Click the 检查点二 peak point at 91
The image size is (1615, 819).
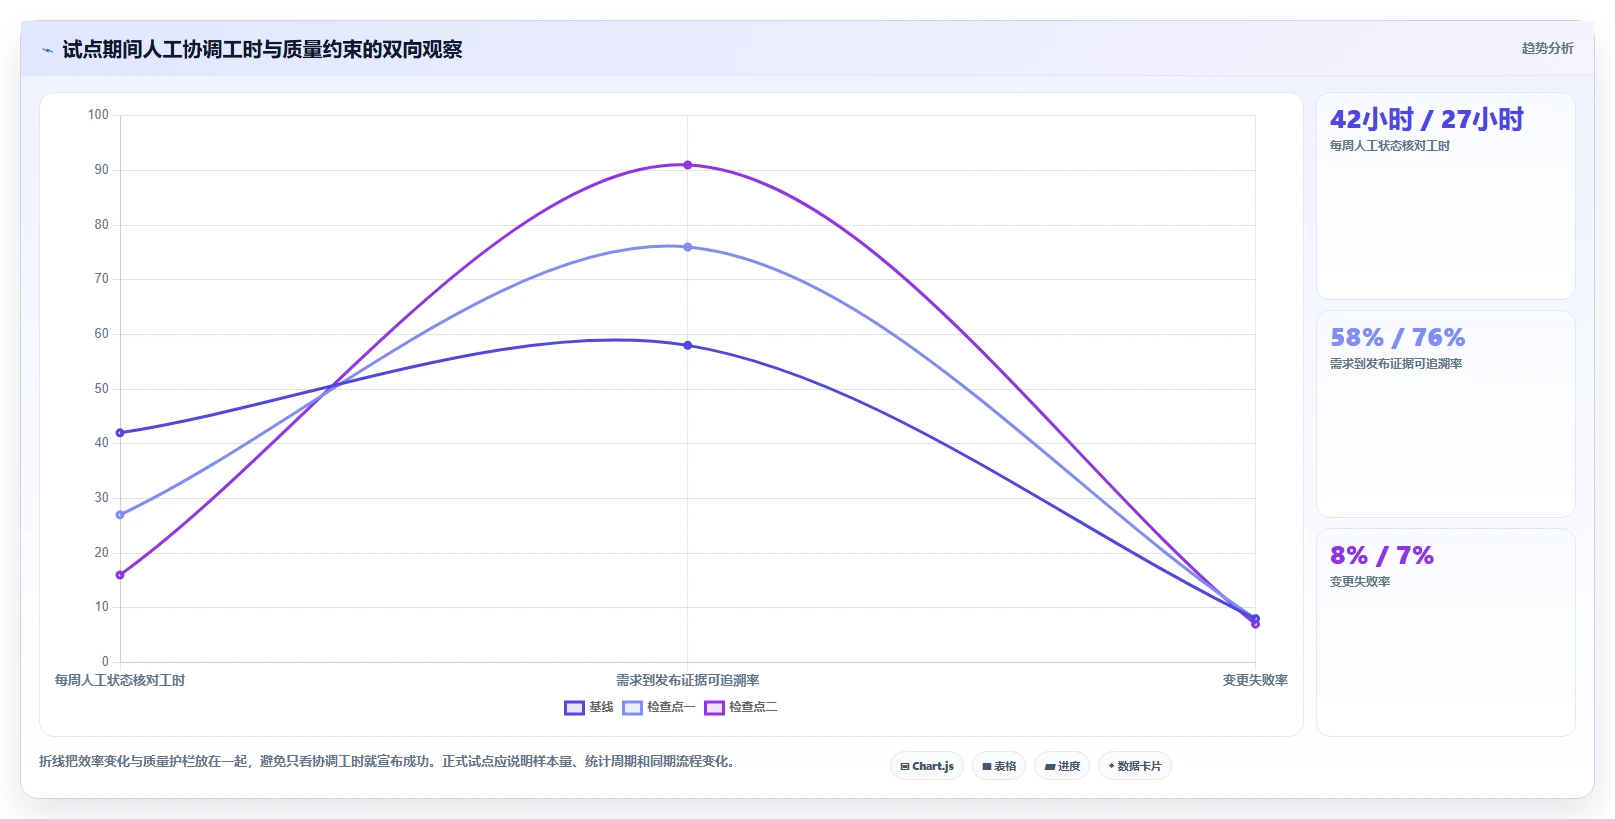(687, 165)
